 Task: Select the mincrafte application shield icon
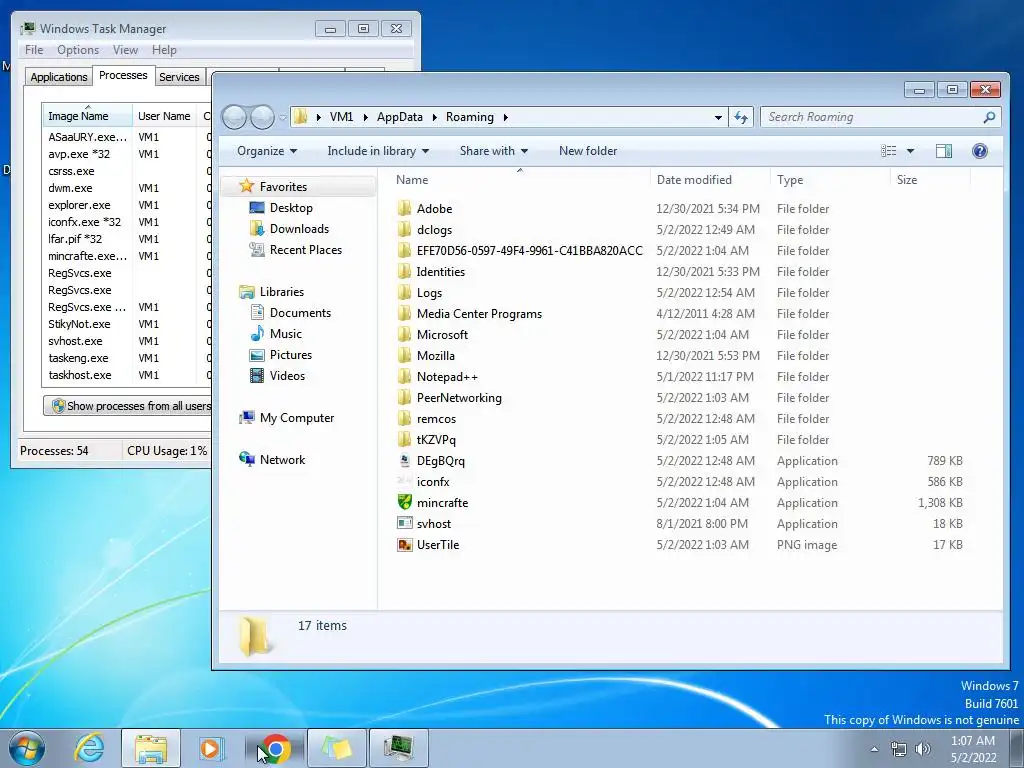point(405,502)
